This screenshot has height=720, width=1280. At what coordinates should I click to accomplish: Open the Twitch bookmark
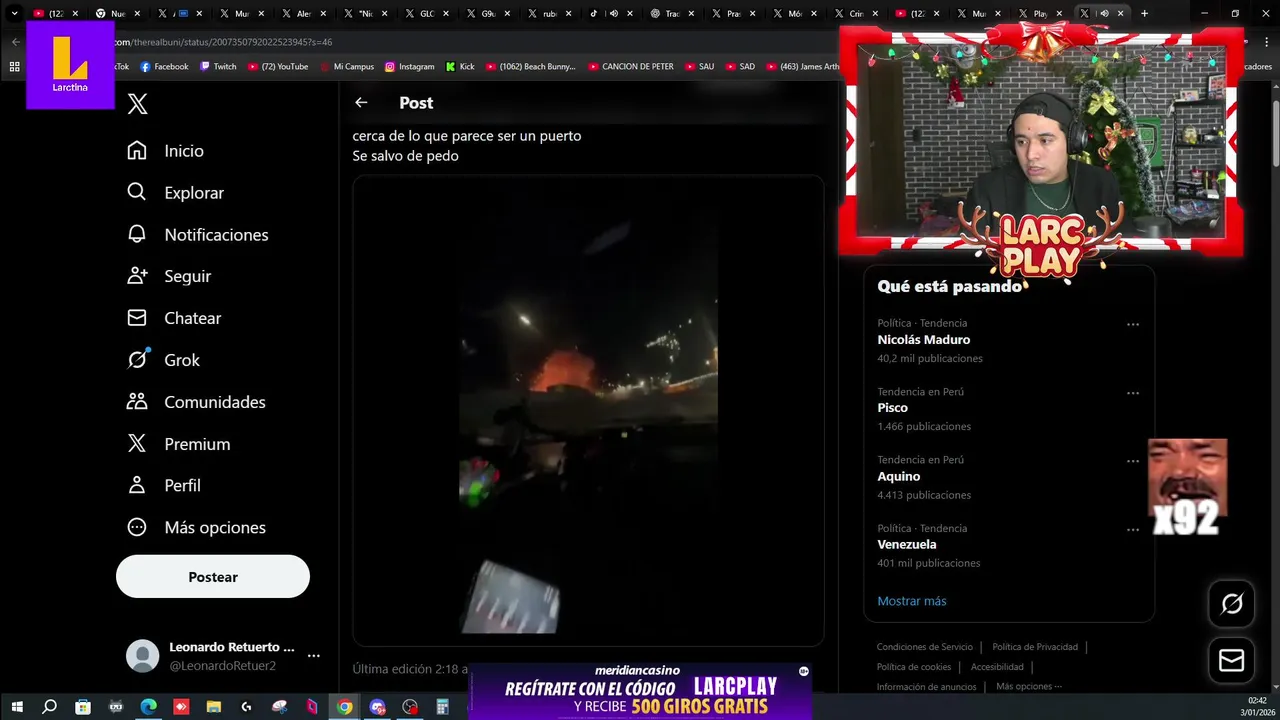click(x=218, y=67)
